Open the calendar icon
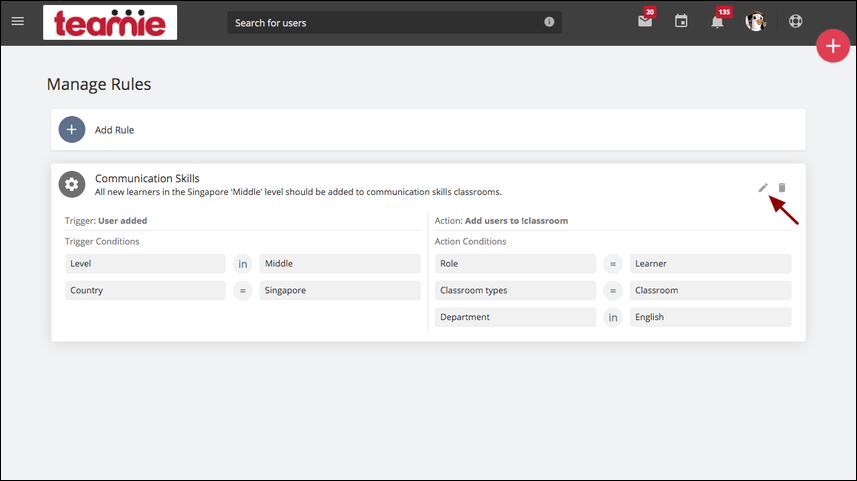 coord(681,21)
